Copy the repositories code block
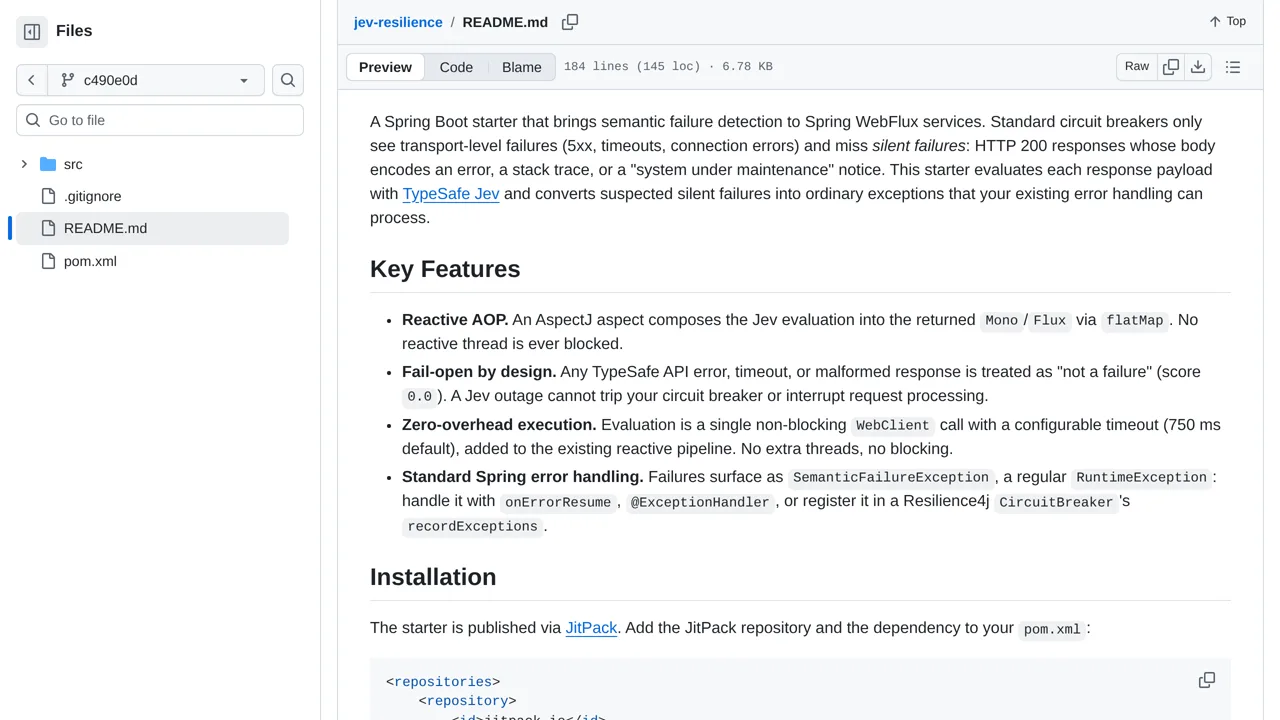The height and width of the screenshot is (720, 1280). [x=1207, y=680]
